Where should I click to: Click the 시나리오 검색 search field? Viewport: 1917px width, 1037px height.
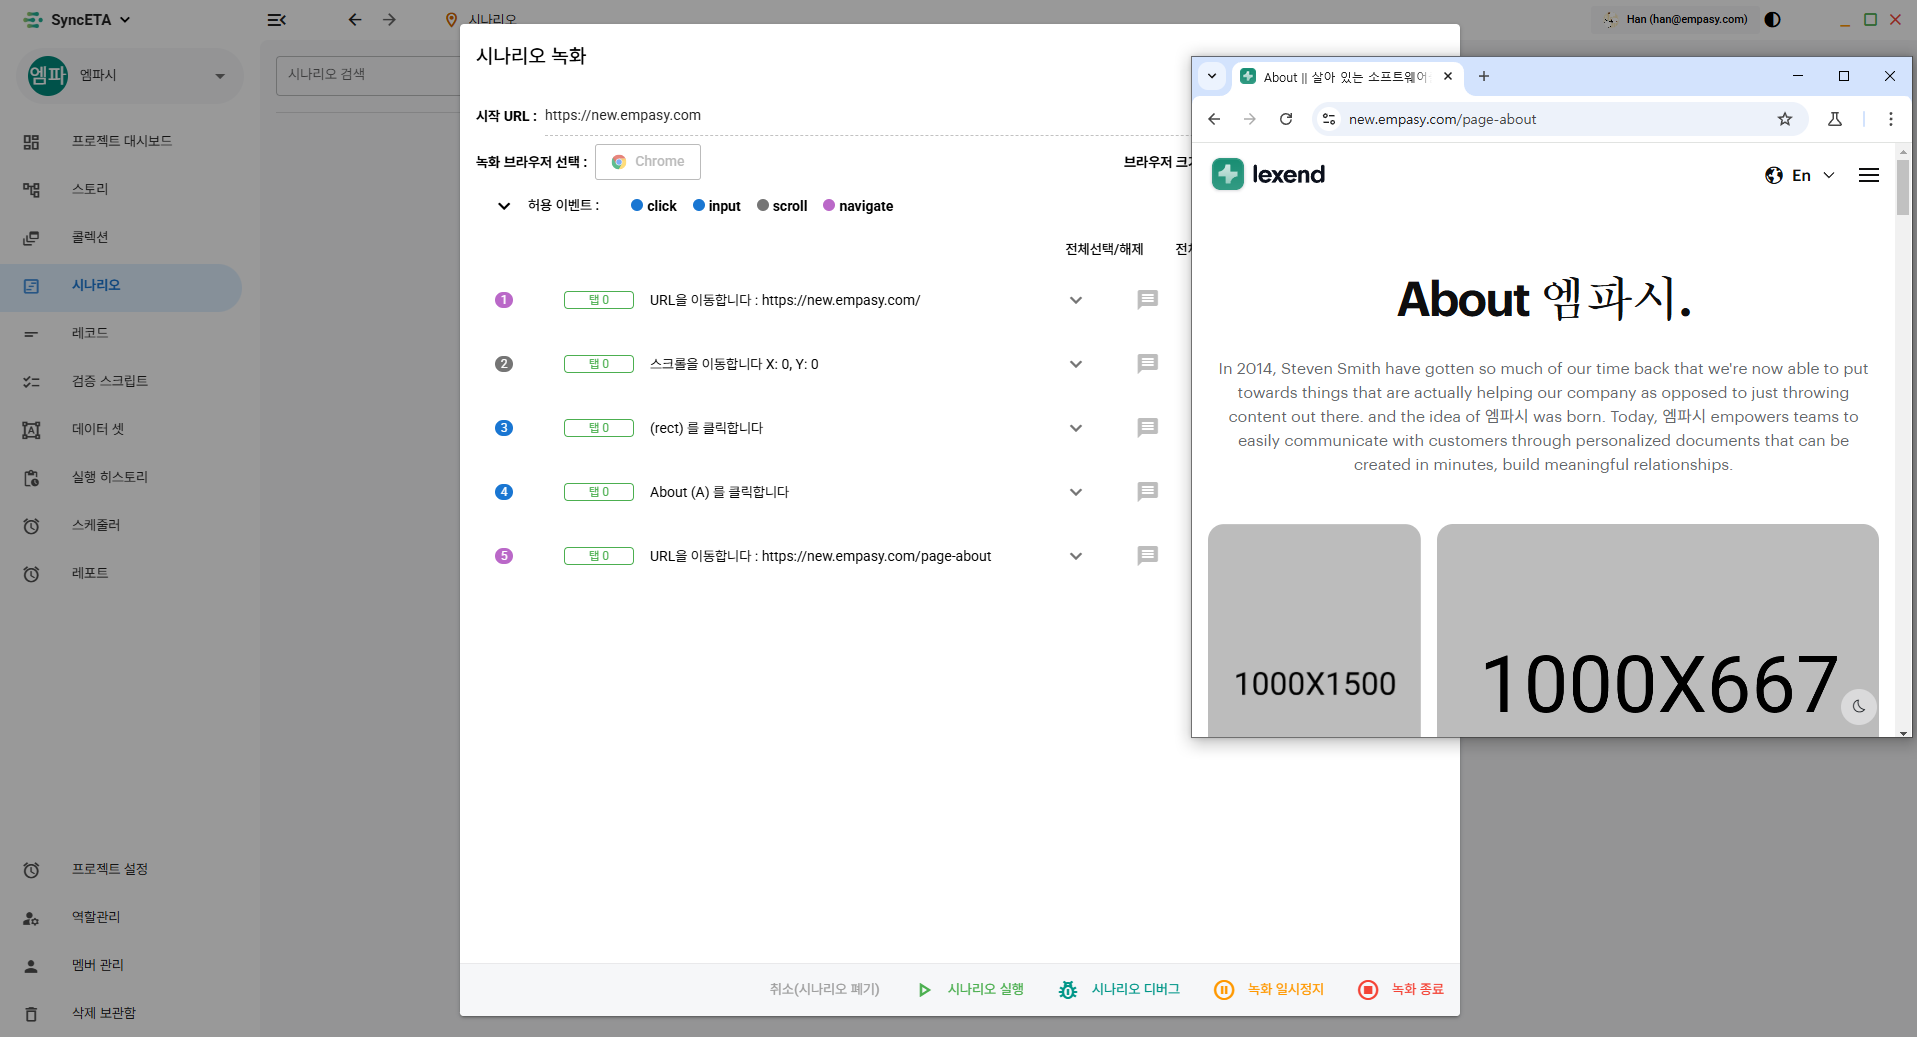tap(367, 75)
